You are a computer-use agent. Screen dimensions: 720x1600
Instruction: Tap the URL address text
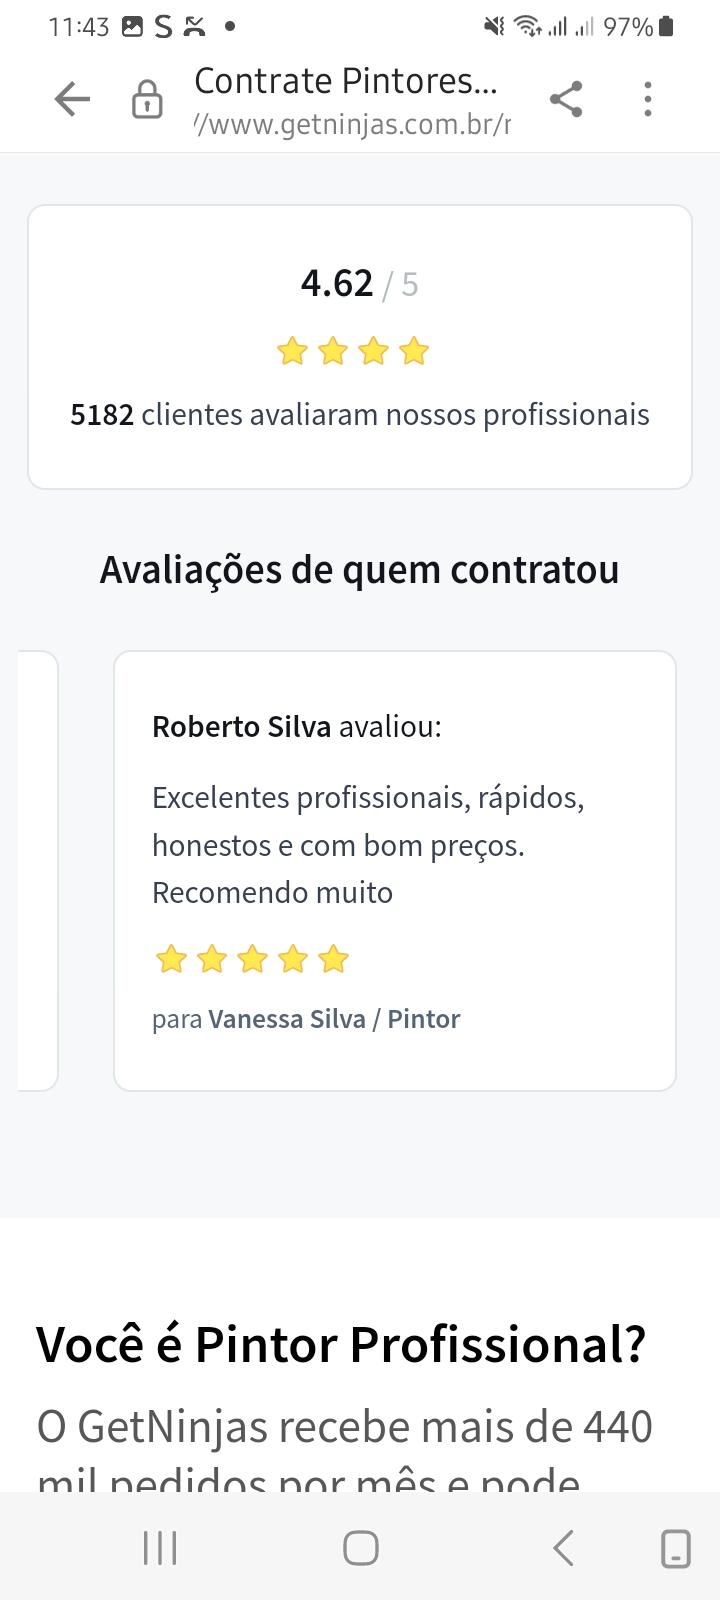(352, 125)
